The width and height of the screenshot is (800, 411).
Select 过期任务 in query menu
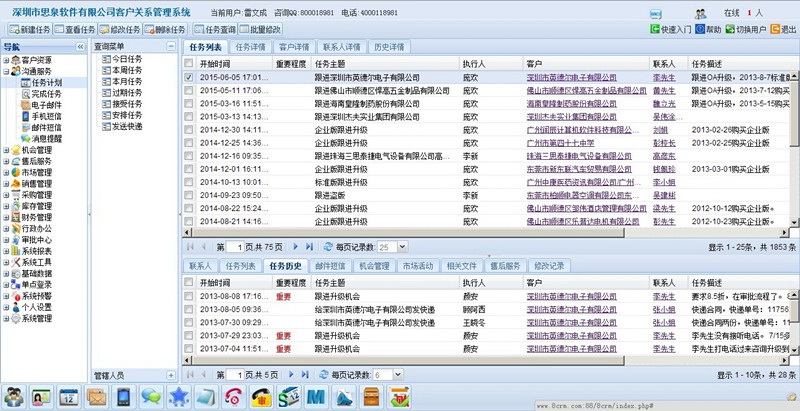(127, 93)
